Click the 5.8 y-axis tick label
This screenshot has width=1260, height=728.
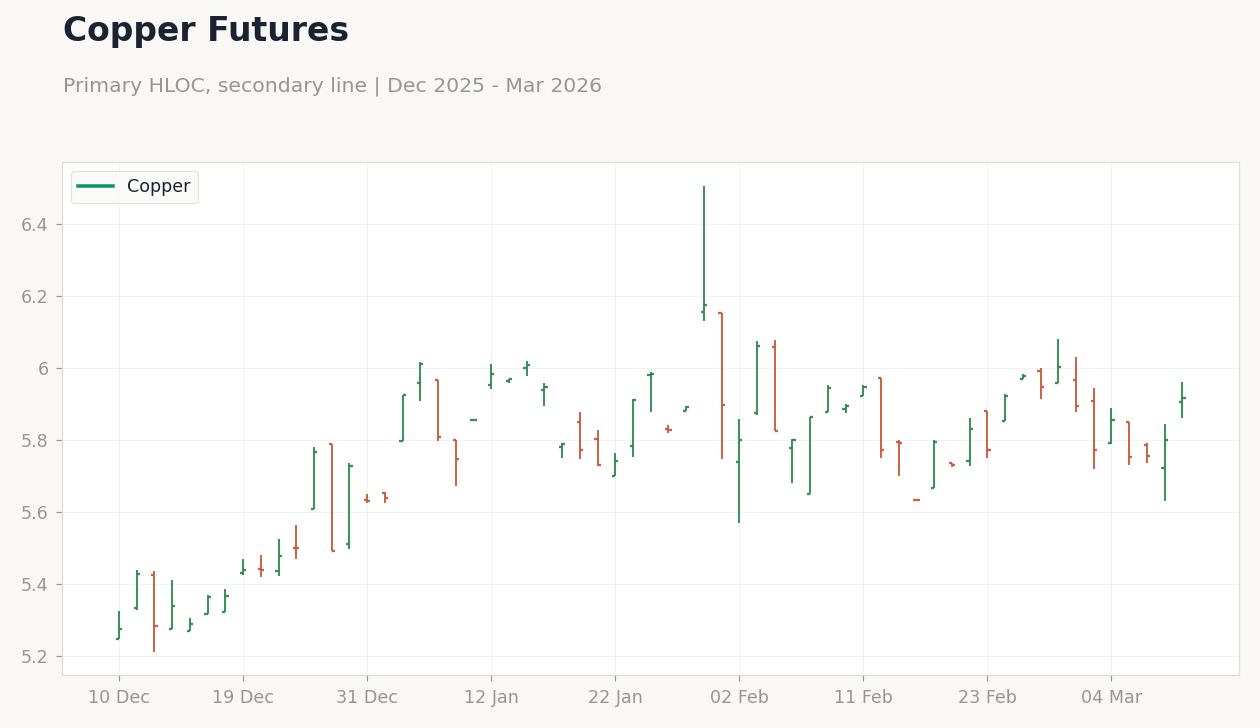[x=35, y=441]
